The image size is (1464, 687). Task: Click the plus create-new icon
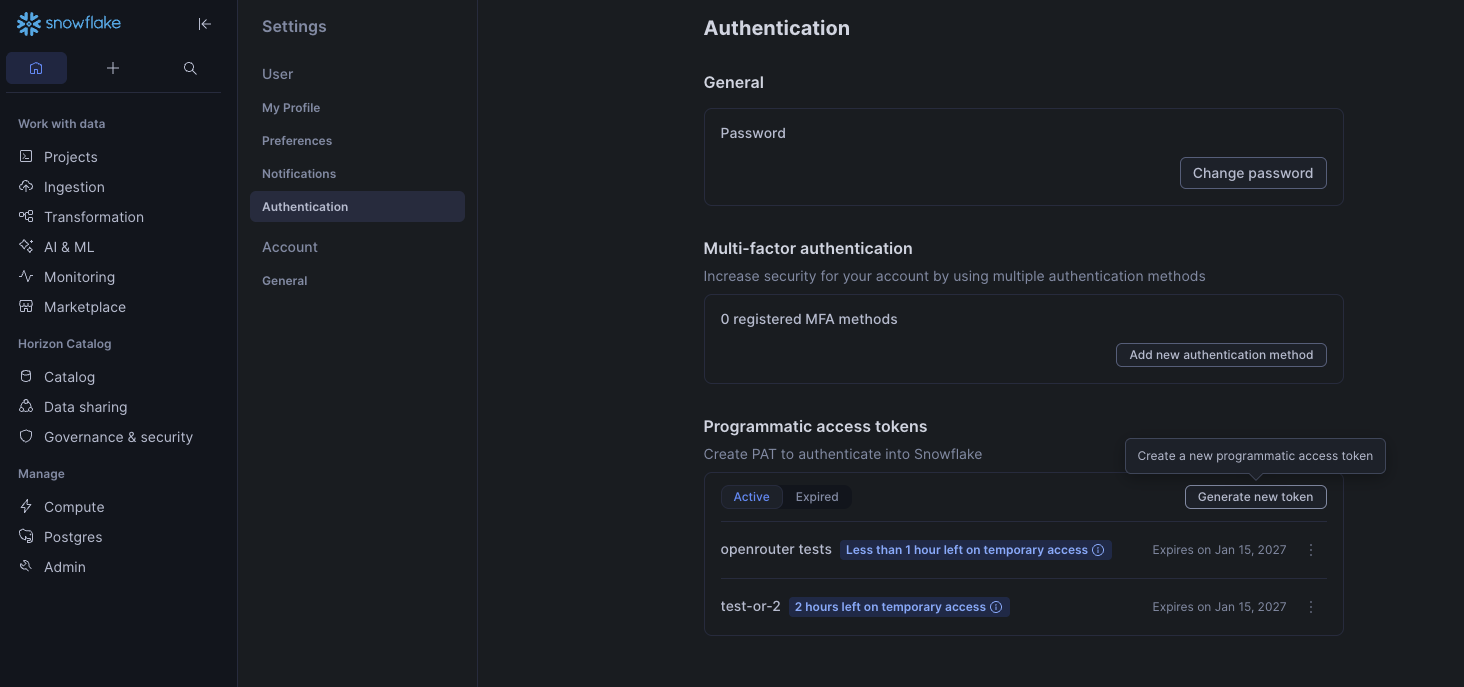tap(113, 68)
